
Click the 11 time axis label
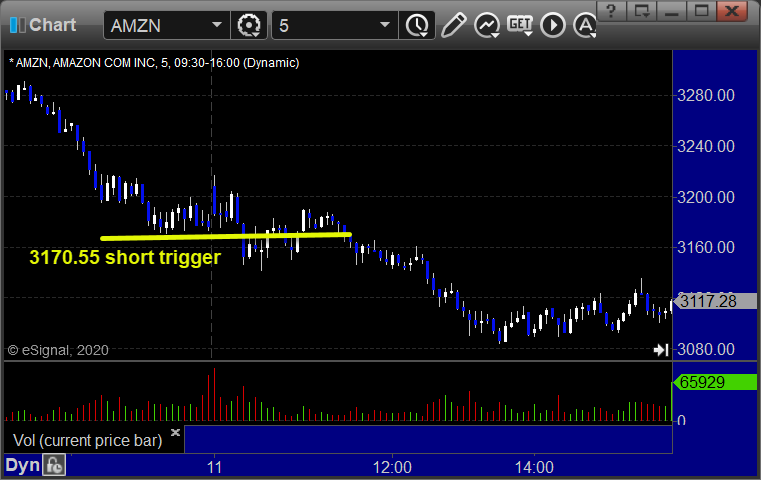pyautogui.click(x=214, y=467)
